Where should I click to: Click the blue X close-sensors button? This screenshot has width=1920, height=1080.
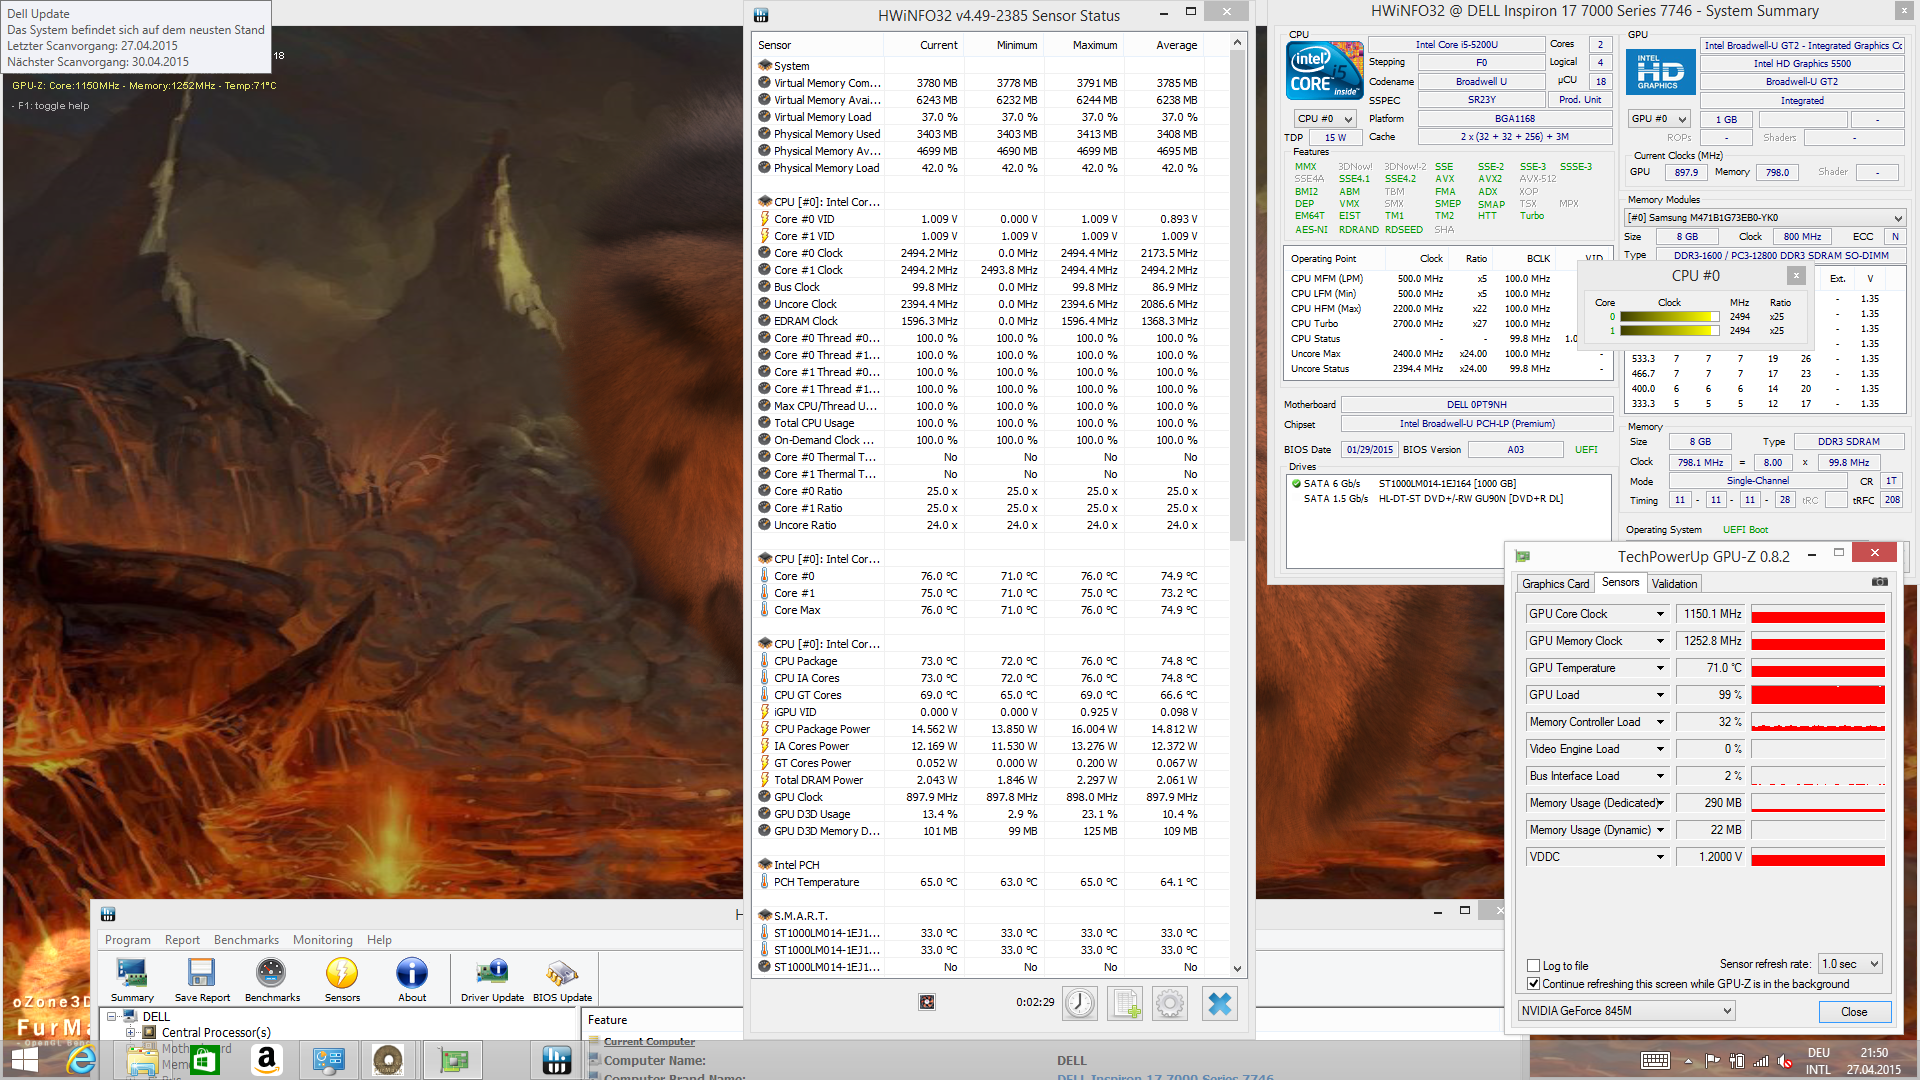(x=1220, y=1003)
